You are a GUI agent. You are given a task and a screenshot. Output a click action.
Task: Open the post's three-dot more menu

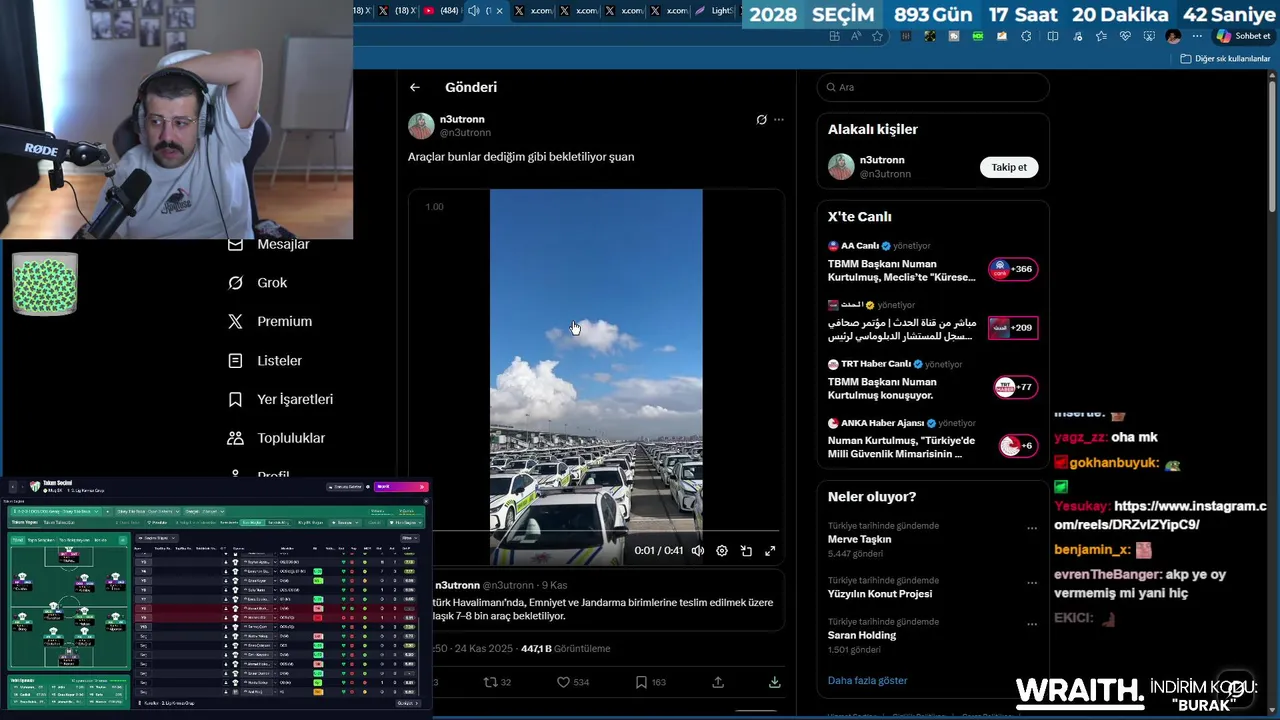(779, 120)
